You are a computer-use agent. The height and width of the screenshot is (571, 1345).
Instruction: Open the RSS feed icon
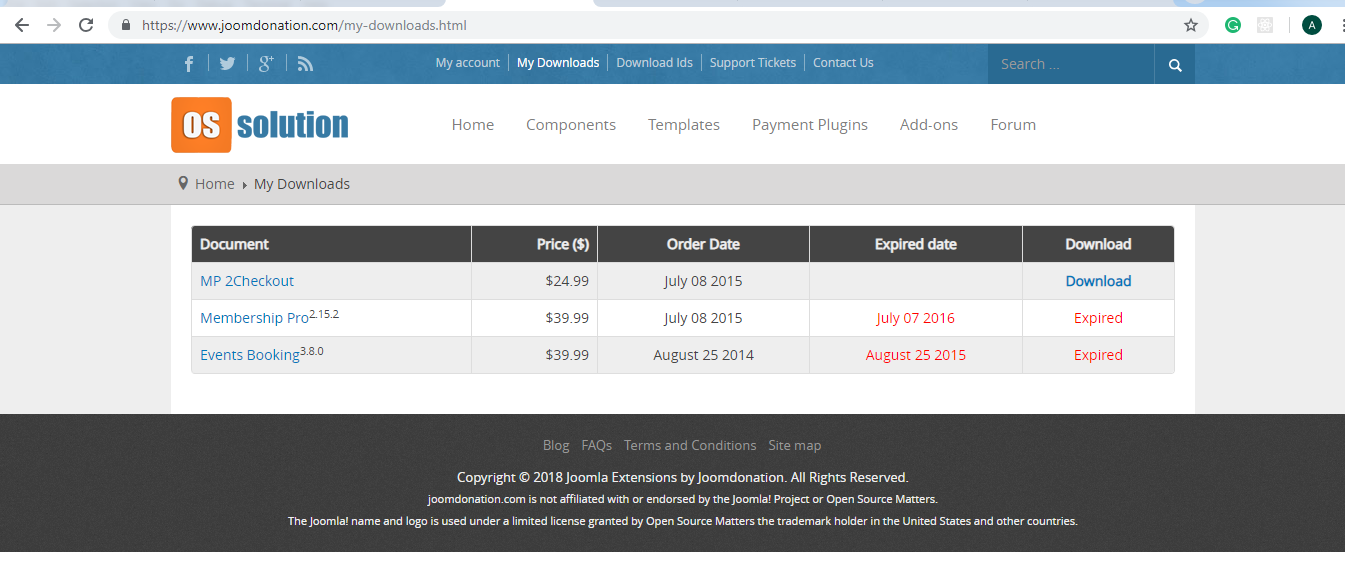(x=306, y=63)
